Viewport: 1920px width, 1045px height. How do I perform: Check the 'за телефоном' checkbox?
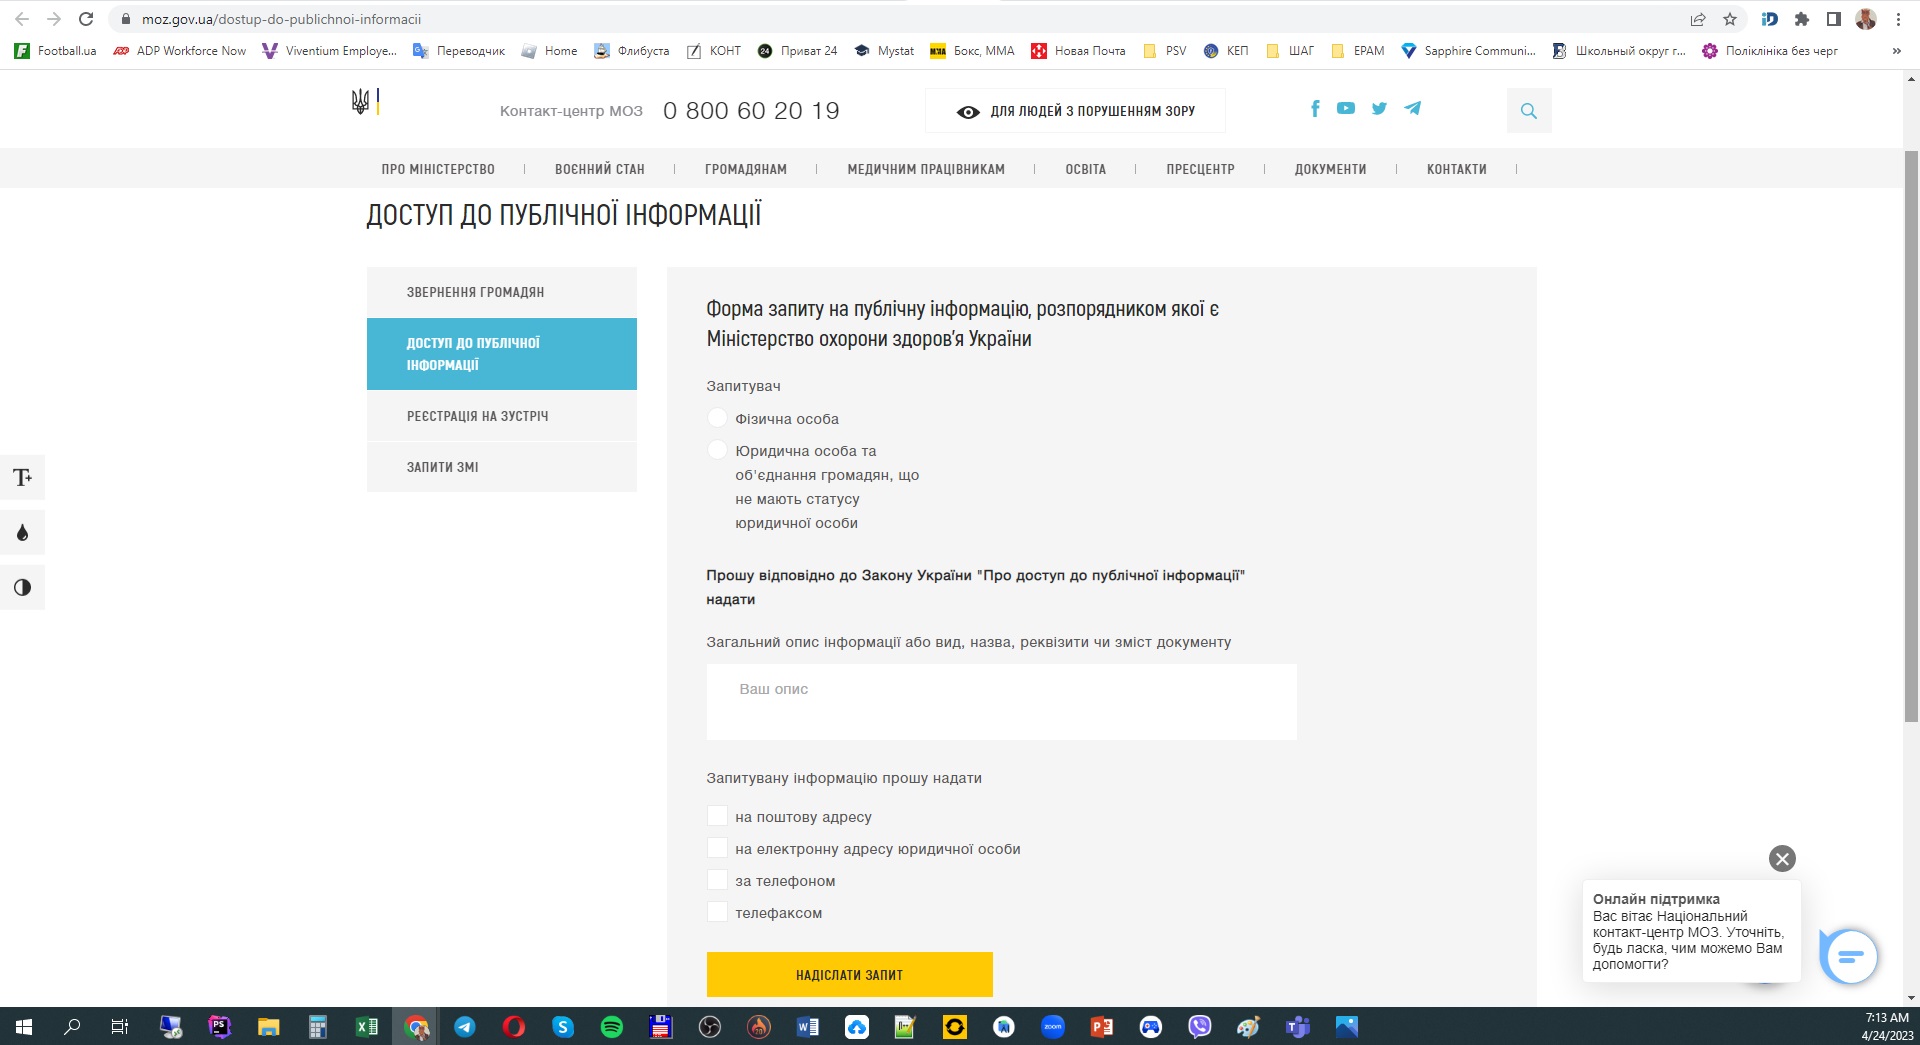click(x=717, y=881)
